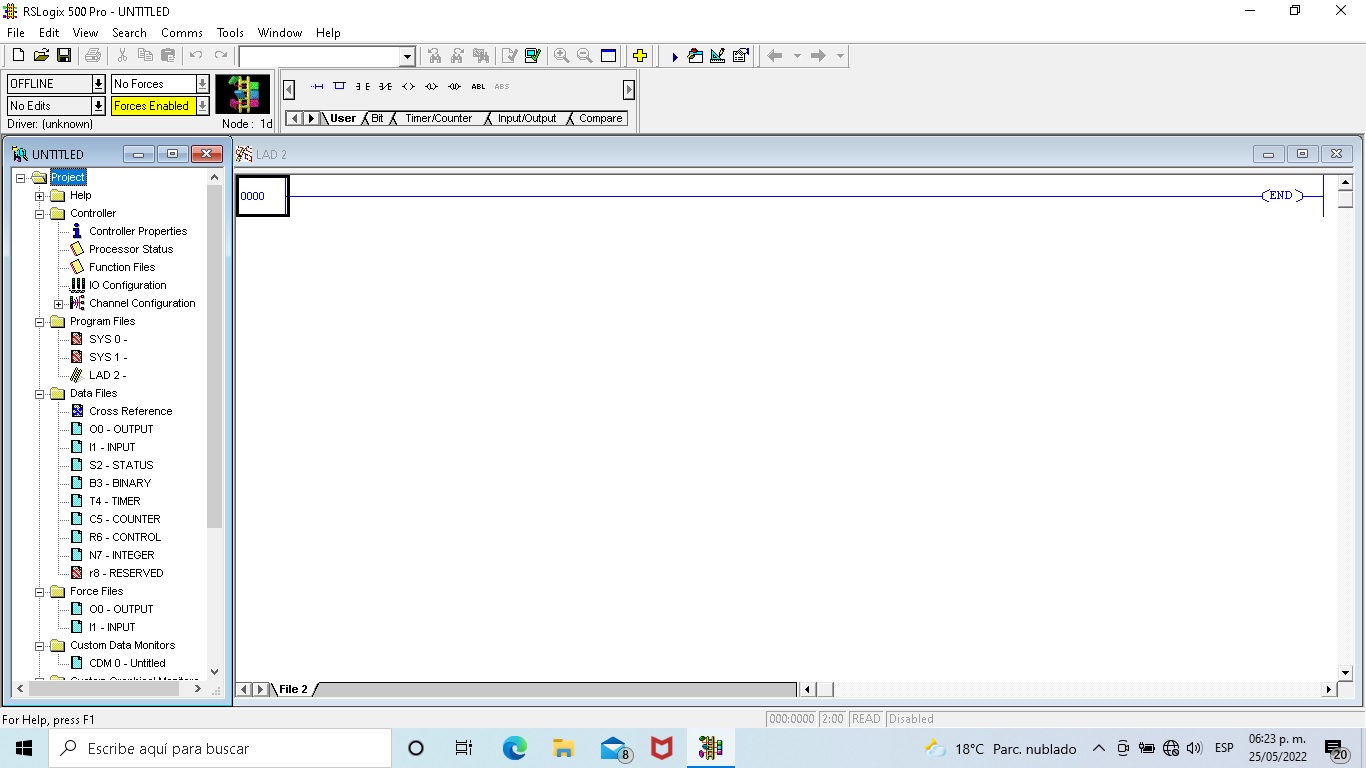The image size is (1366, 768).
Task: Insert Examine If Closed (XIC) contact
Action: tap(362, 87)
